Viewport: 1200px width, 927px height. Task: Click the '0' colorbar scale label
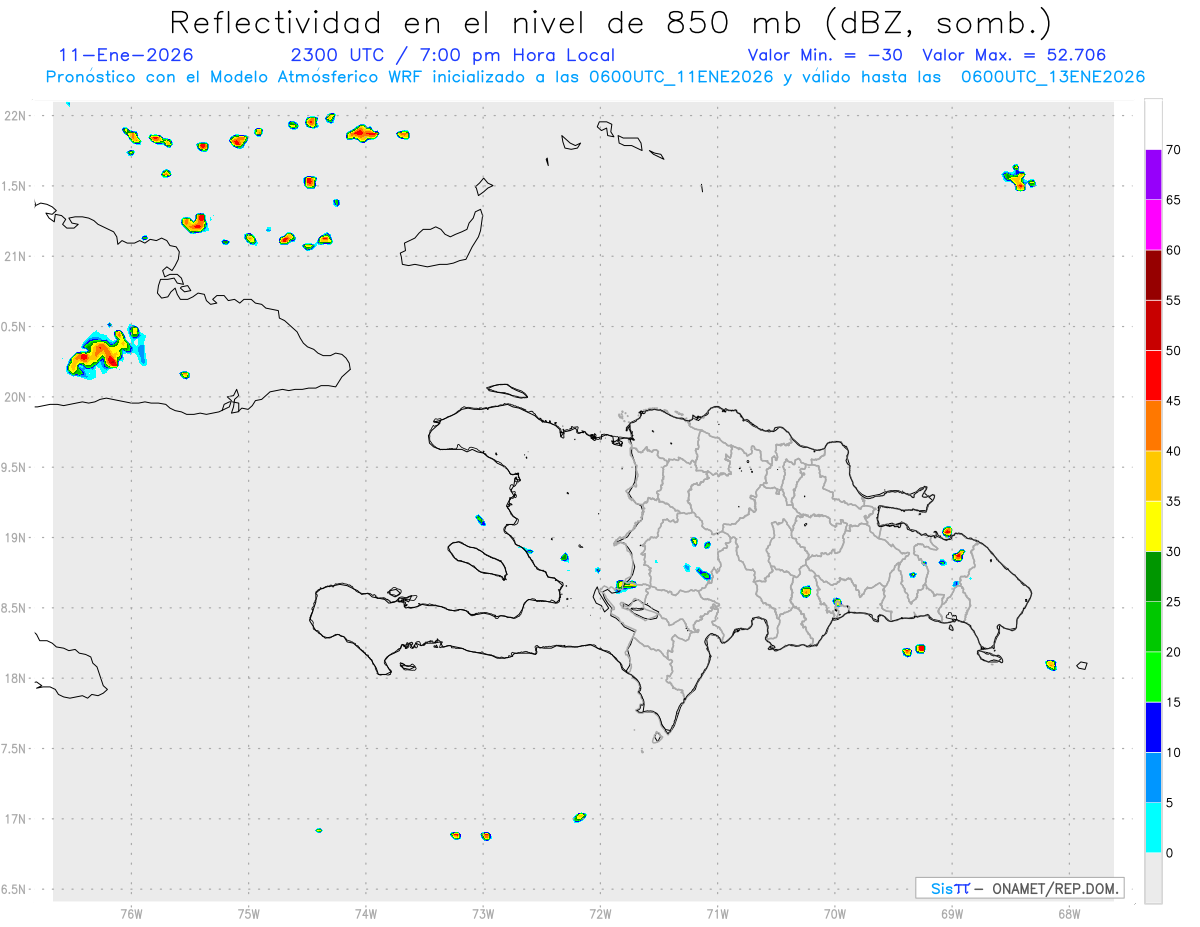tap(1169, 853)
